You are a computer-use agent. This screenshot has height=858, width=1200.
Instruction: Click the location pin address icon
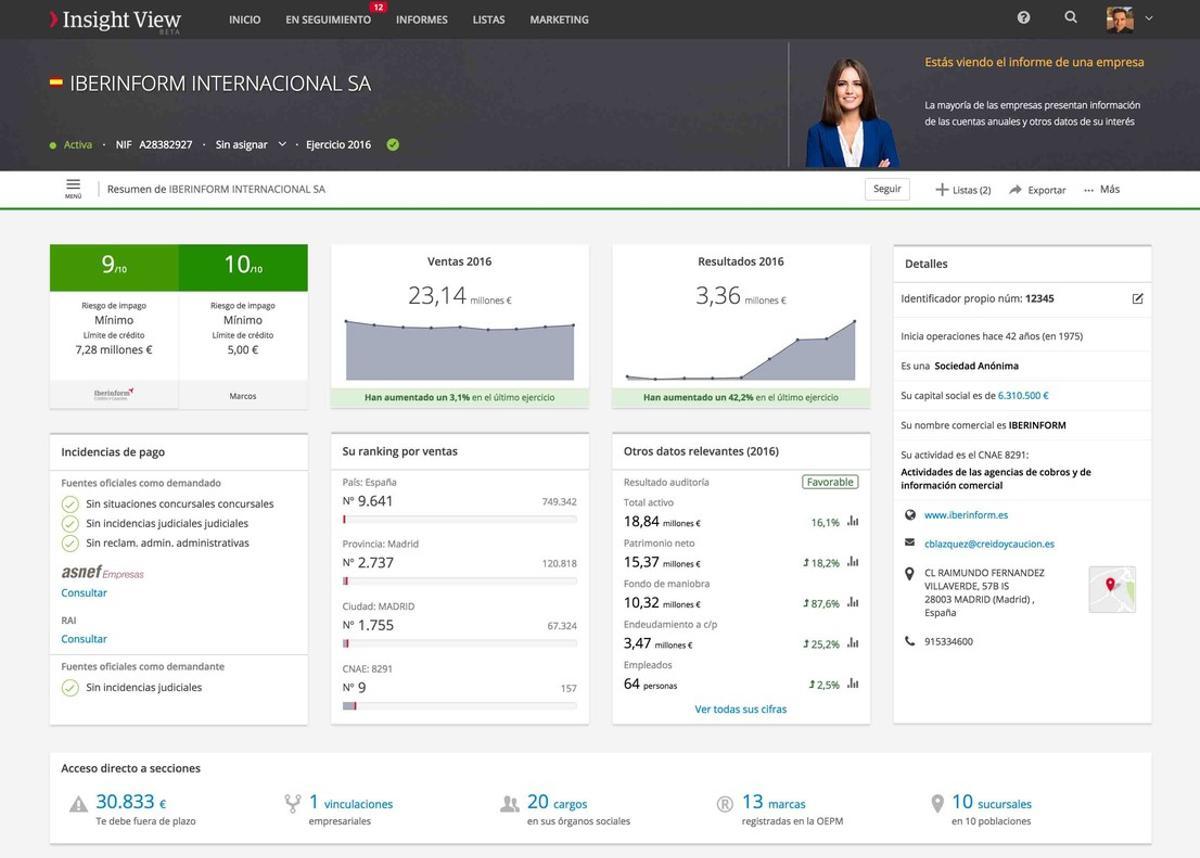[909, 574]
